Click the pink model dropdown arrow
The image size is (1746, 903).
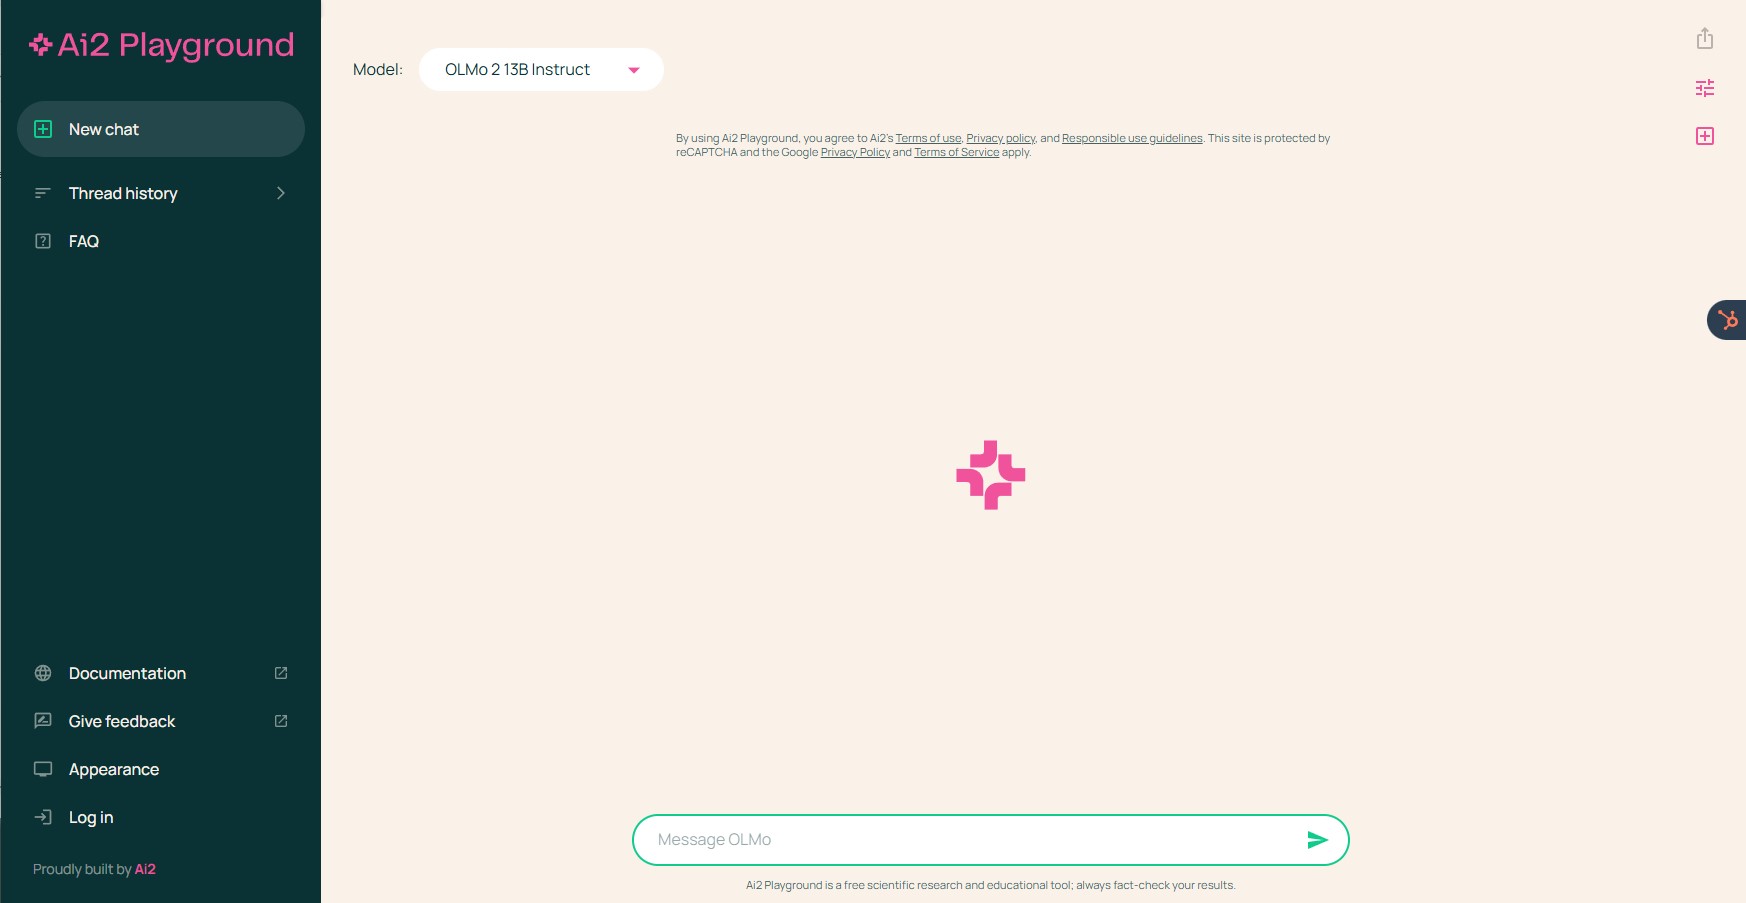click(x=634, y=70)
